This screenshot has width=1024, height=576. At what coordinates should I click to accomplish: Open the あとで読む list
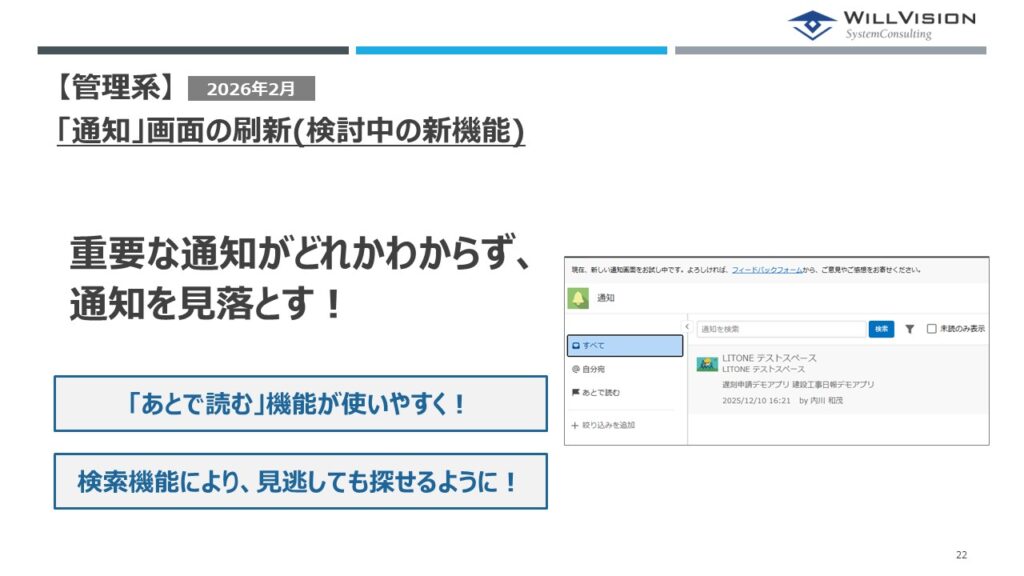[x=601, y=393]
